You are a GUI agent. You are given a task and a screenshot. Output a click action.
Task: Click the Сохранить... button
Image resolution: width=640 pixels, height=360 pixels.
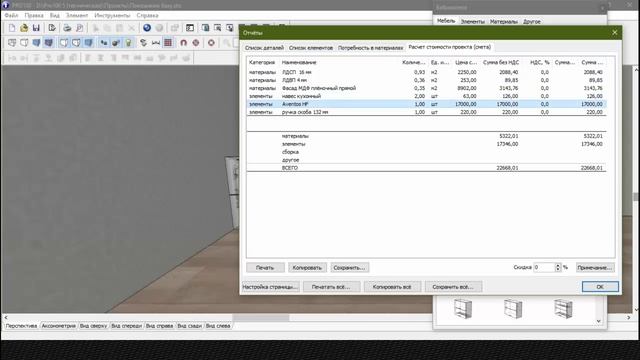coord(349,268)
